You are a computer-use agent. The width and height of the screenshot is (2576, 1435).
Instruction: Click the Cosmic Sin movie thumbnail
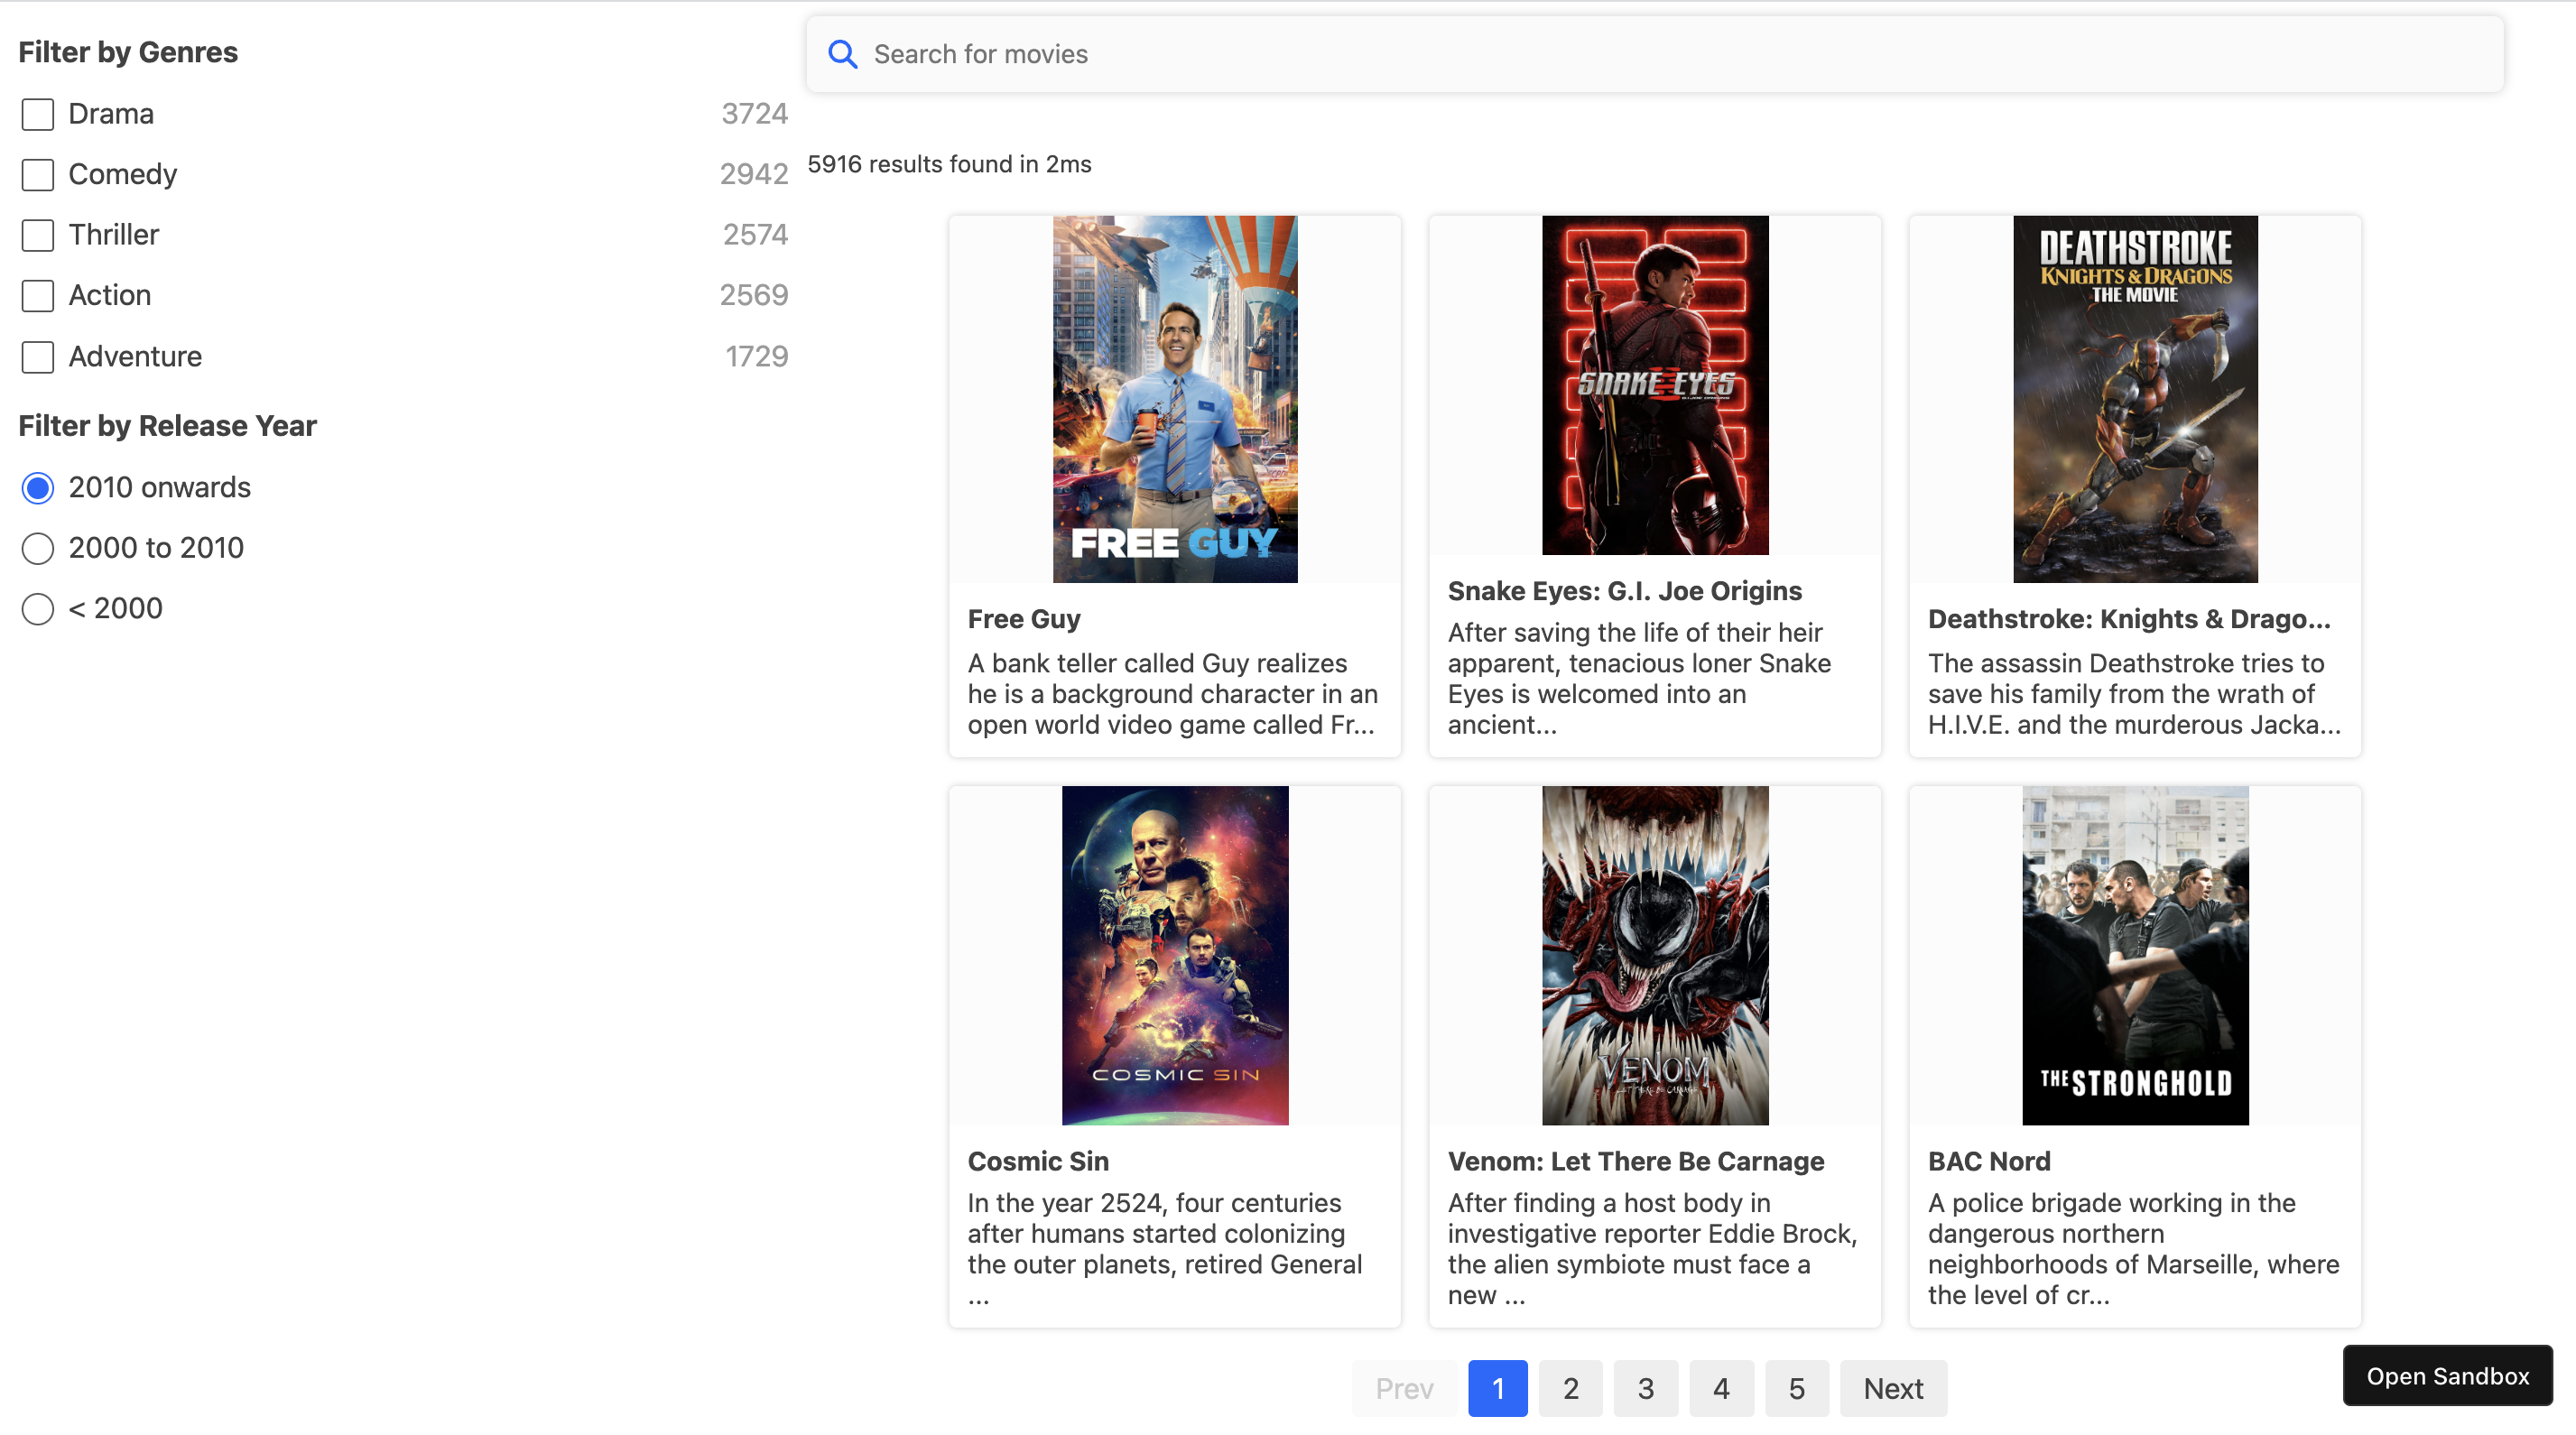coord(1173,954)
